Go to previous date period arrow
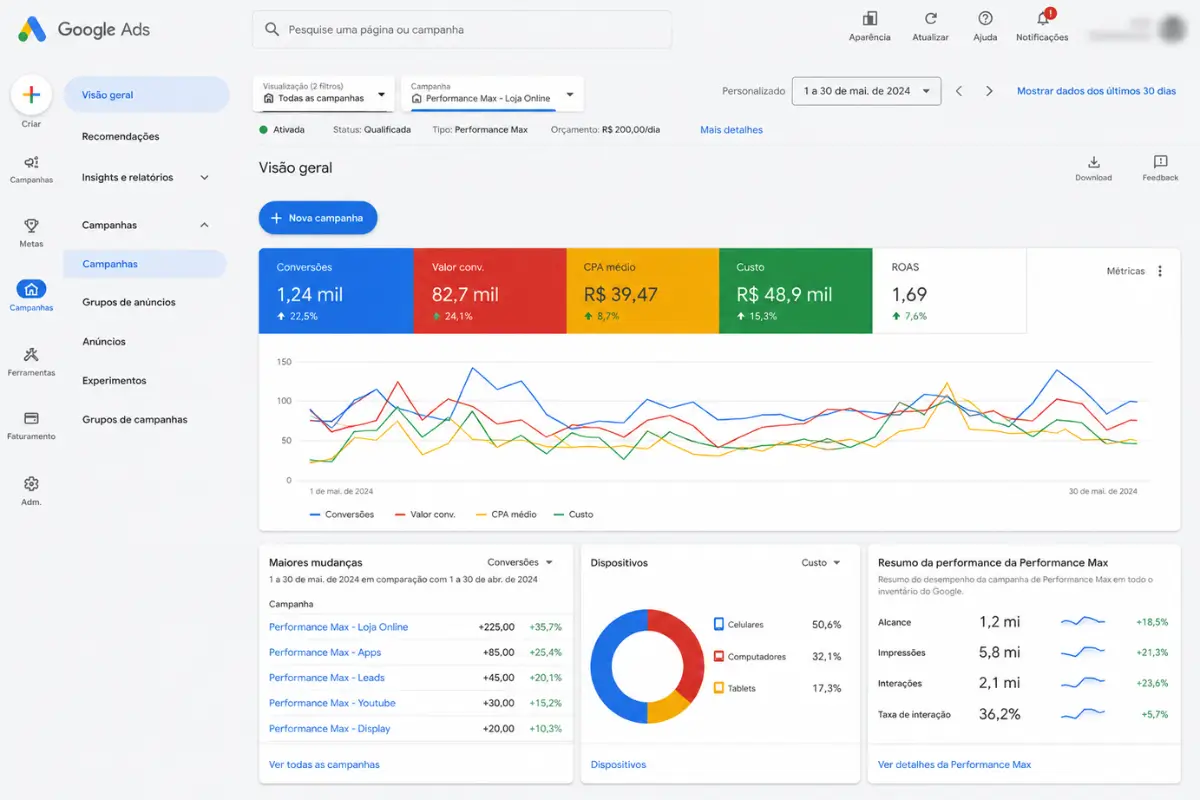1200x800 pixels. (958, 91)
